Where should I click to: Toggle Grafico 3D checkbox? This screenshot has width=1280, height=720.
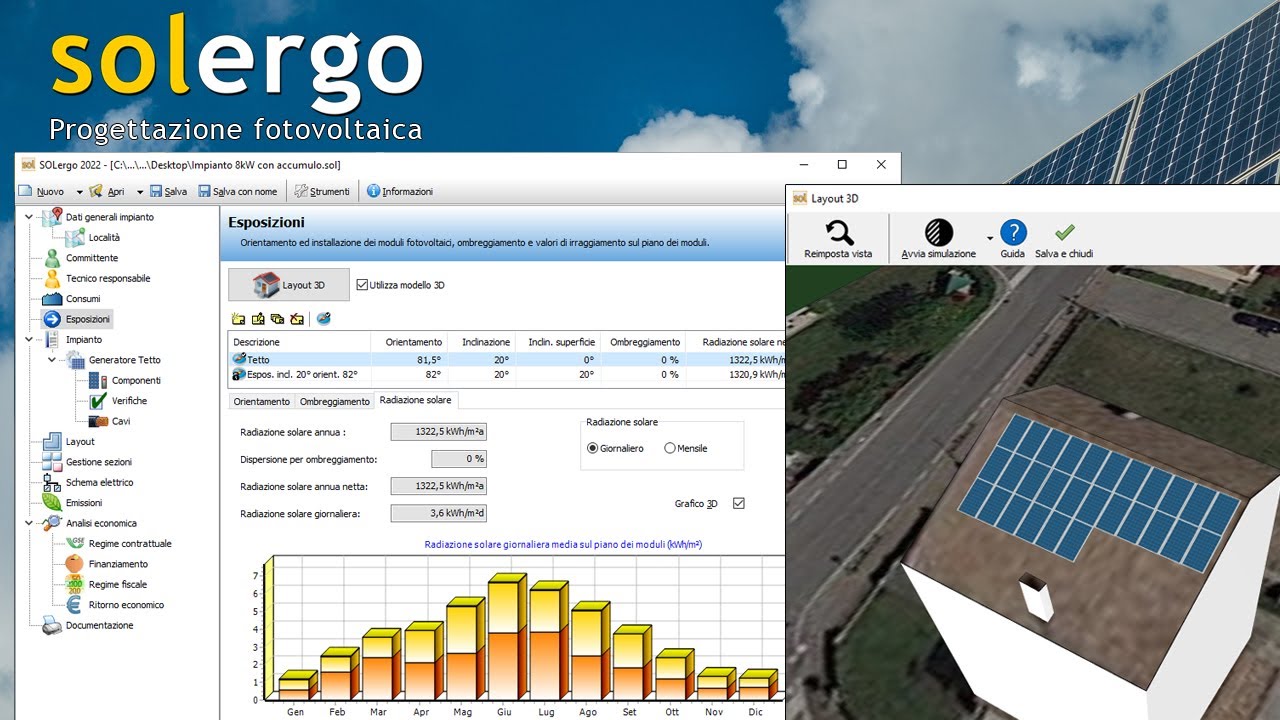coord(739,503)
